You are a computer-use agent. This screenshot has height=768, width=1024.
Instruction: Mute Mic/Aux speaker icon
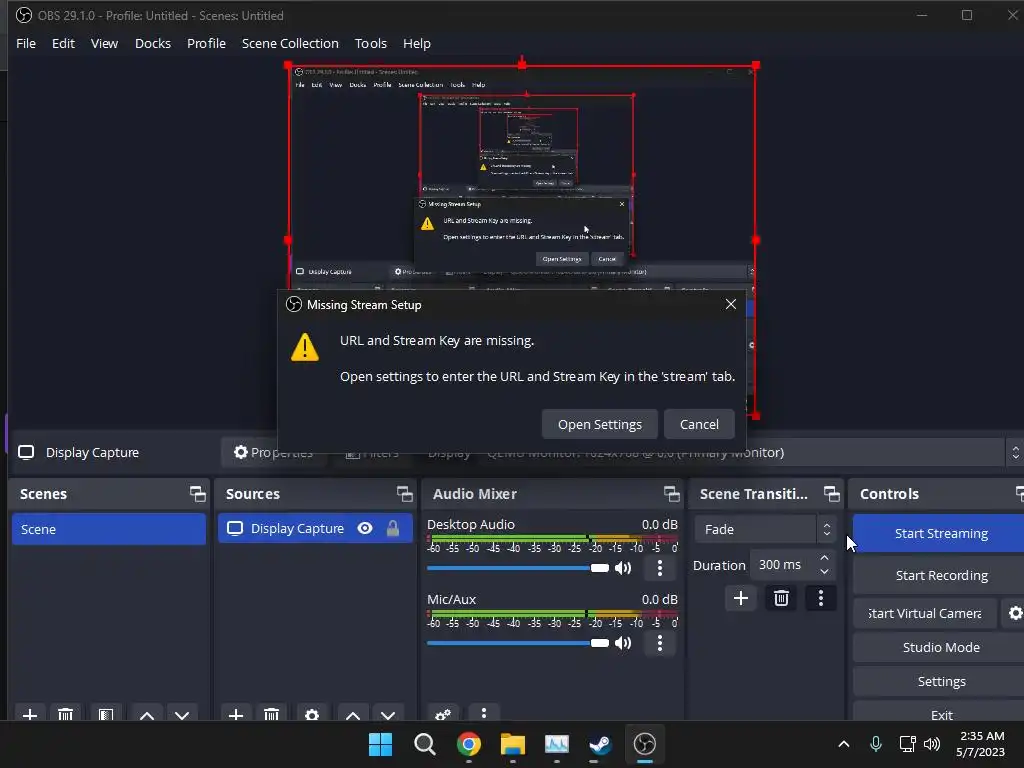pos(623,643)
